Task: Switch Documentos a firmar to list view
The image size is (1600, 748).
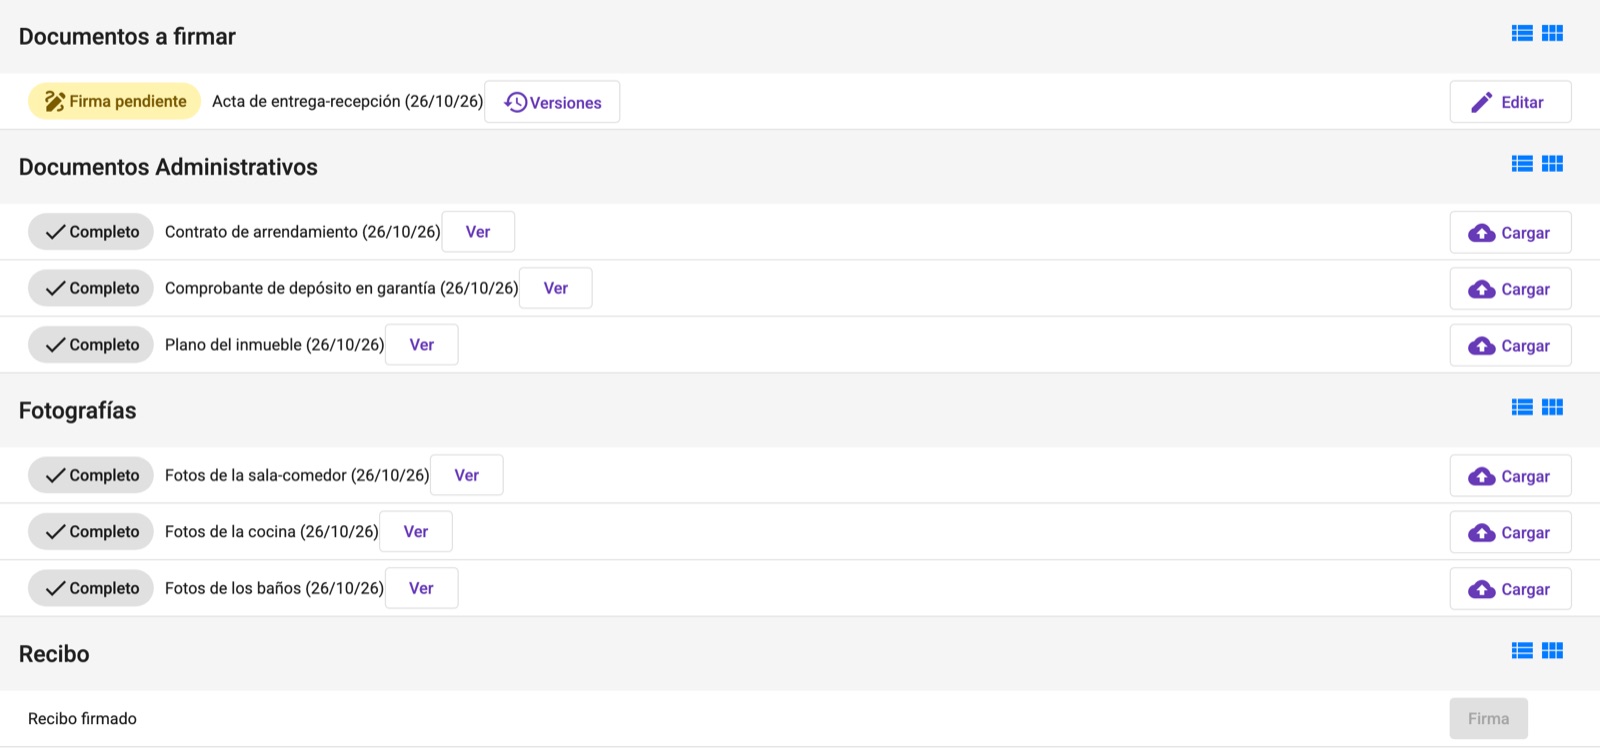Action: pos(1522,33)
